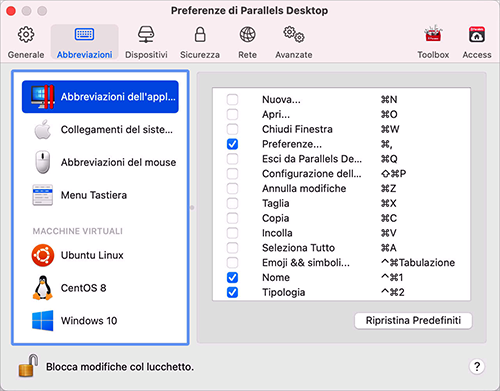Image resolution: width=500 pixels, height=391 pixels.
Task: Uncheck the Tipologia shortcut checkbox
Action: [232, 292]
